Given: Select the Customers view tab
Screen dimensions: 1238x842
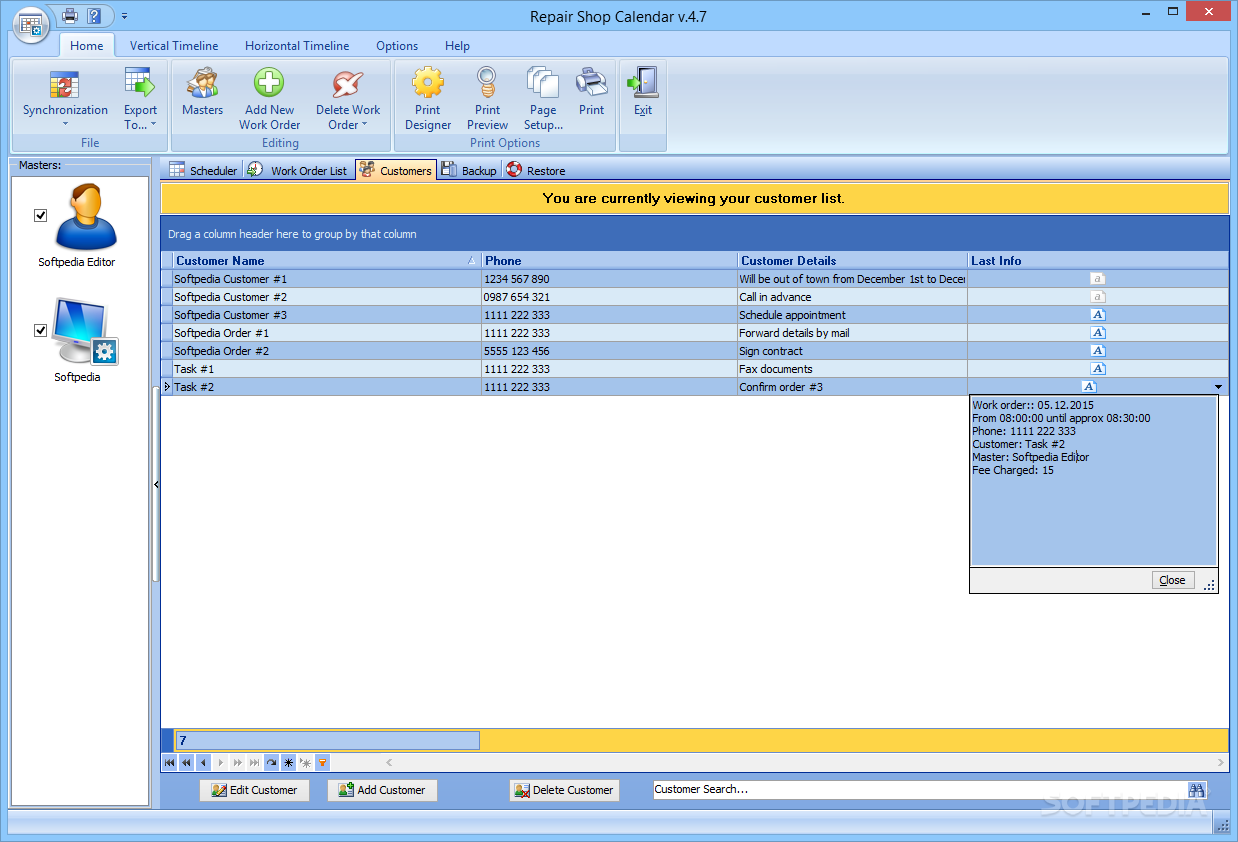Looking at the screenshot, I should (x=396, y=171).
